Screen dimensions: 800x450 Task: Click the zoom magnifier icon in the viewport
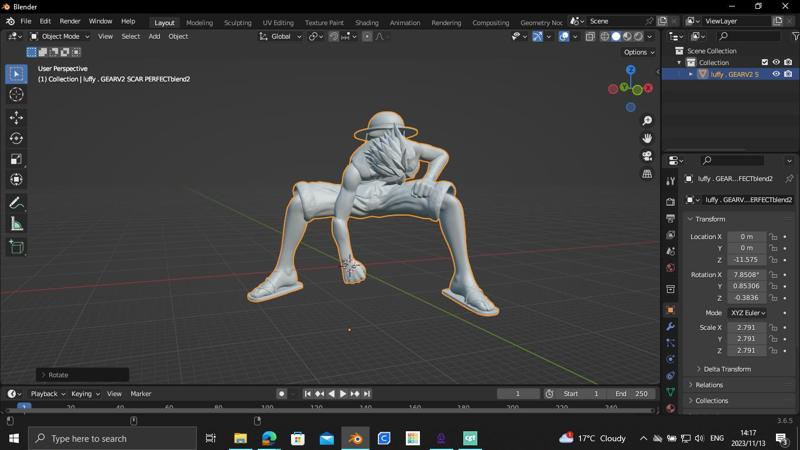[647, 120]
